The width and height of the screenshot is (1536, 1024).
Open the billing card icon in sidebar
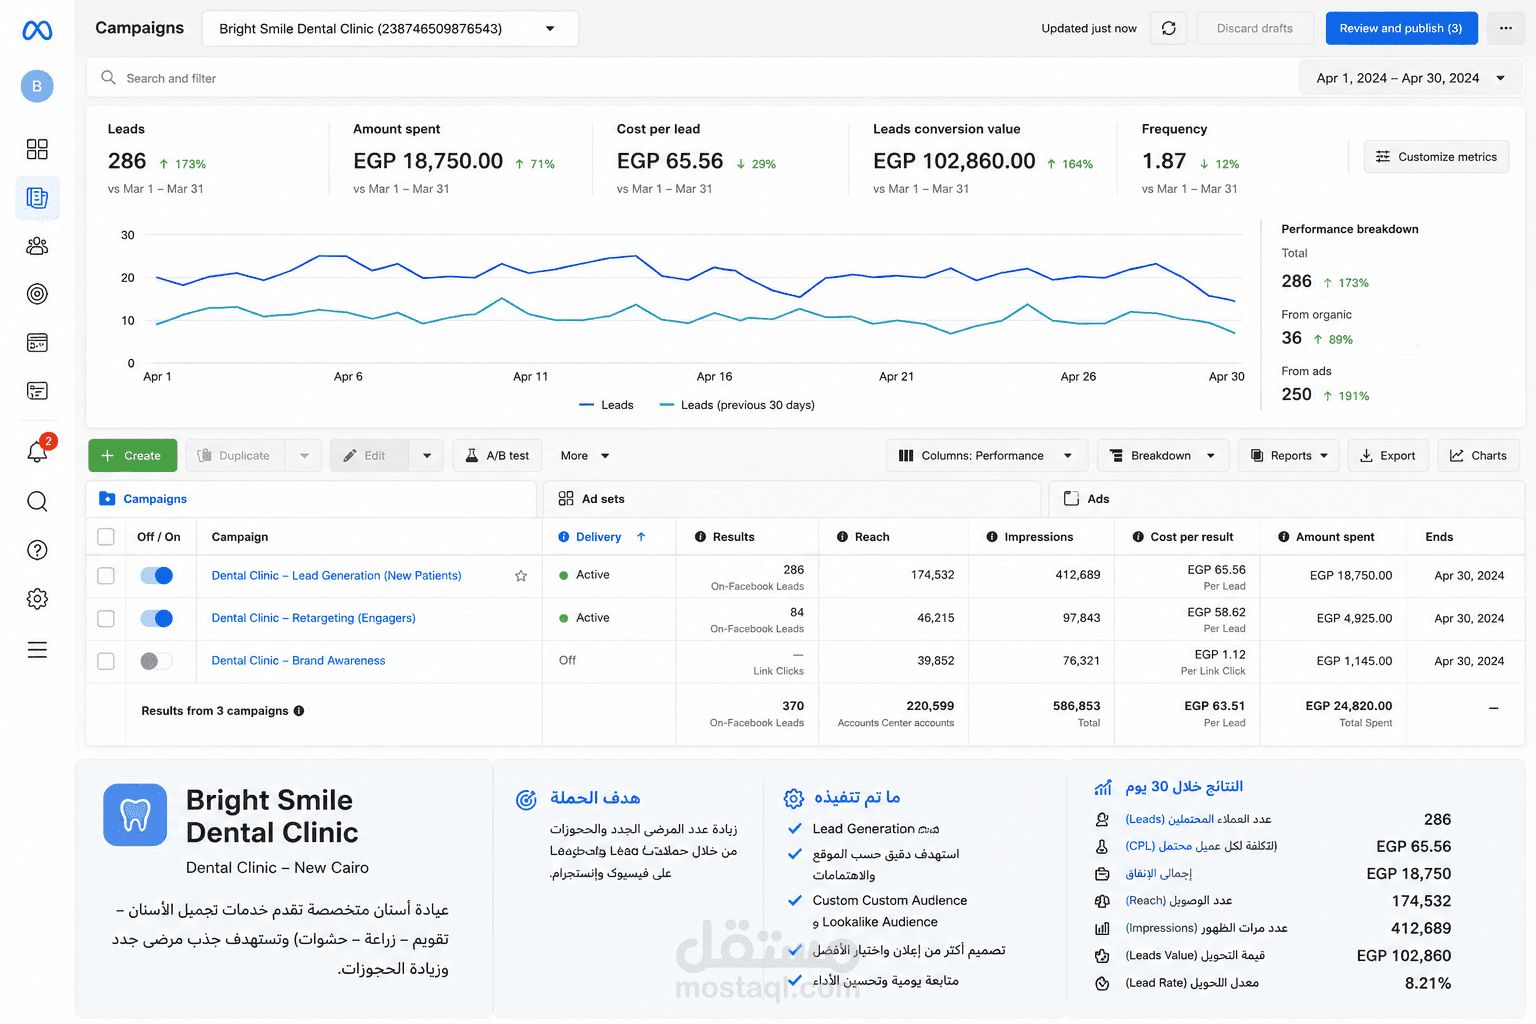click(37, 343)
